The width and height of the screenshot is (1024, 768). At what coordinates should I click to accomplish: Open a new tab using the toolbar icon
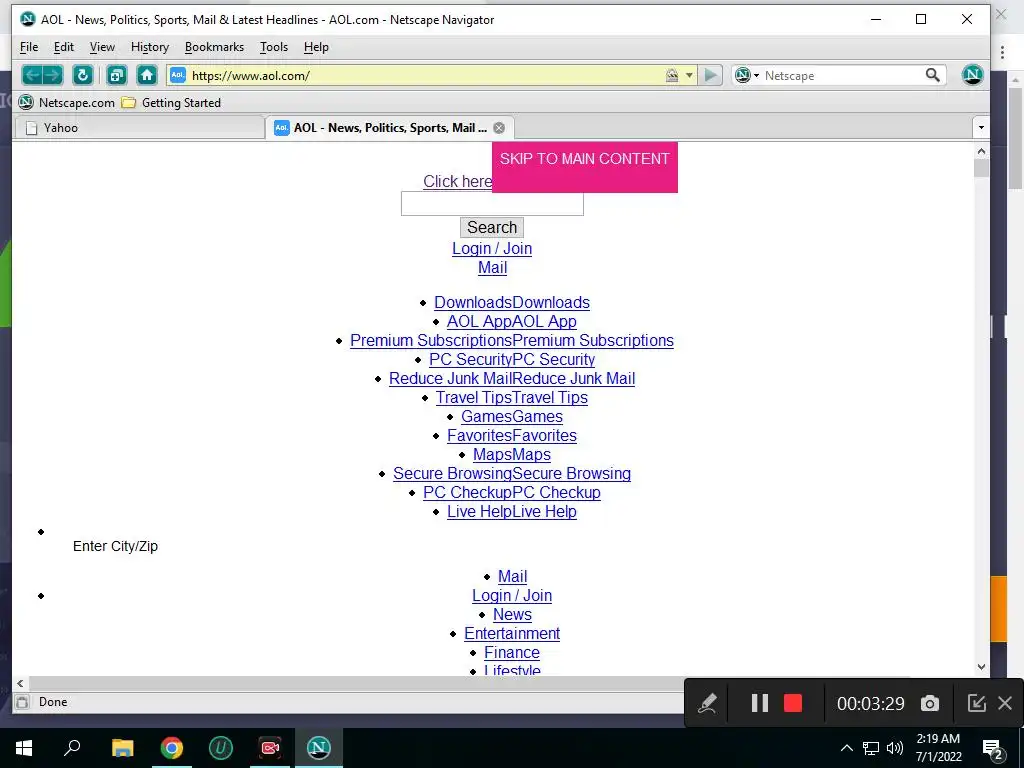click(x=117, y=75)
